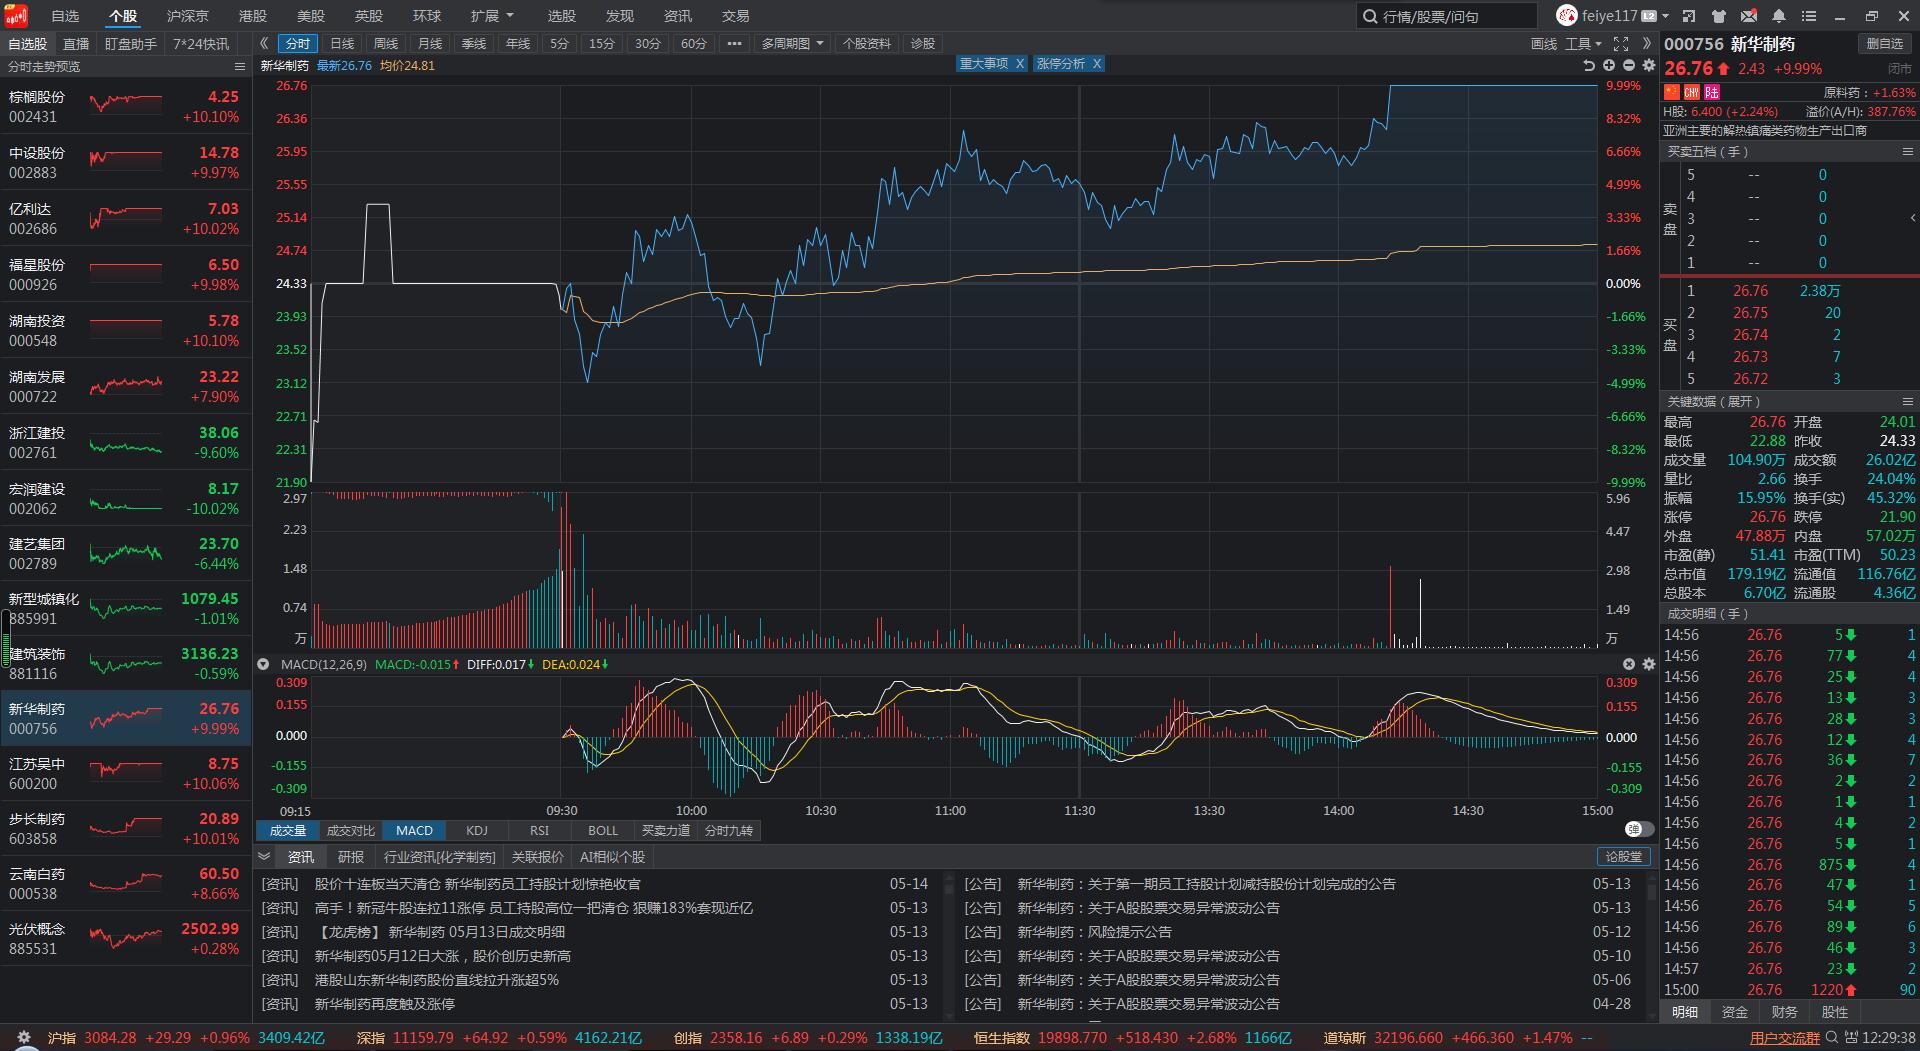Open 关键数据 panel menu icon
1920x1051 pixels.
(1907, 401)
